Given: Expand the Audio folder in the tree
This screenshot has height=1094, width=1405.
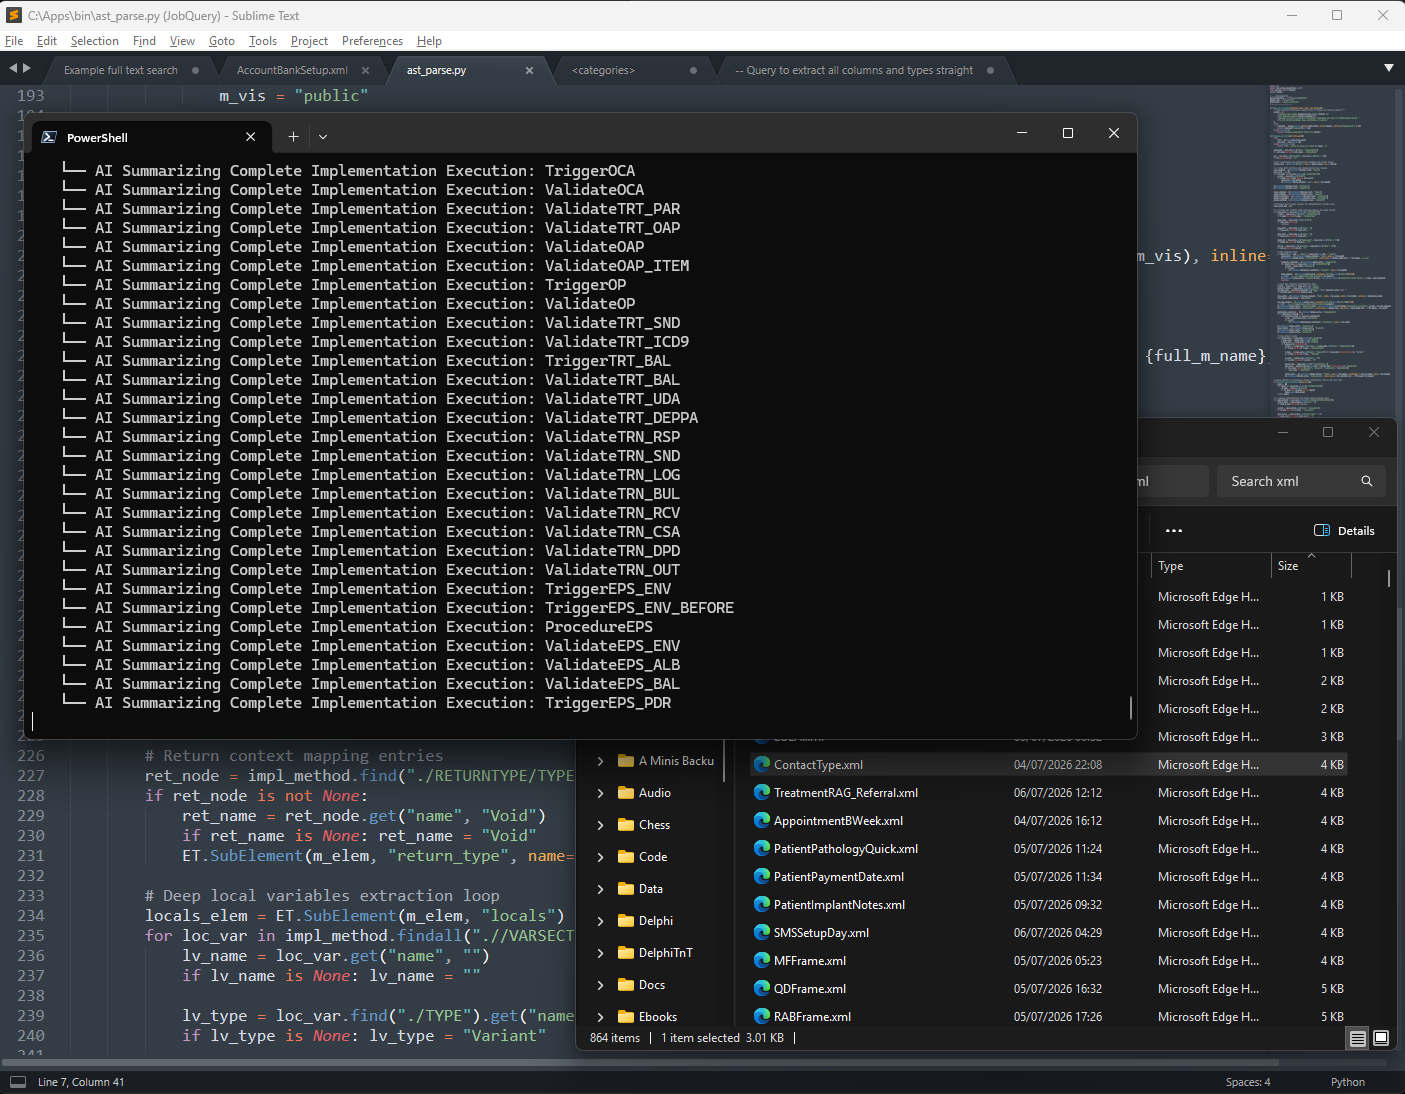Looking at the screenshot, I should [x=600, y=793].
